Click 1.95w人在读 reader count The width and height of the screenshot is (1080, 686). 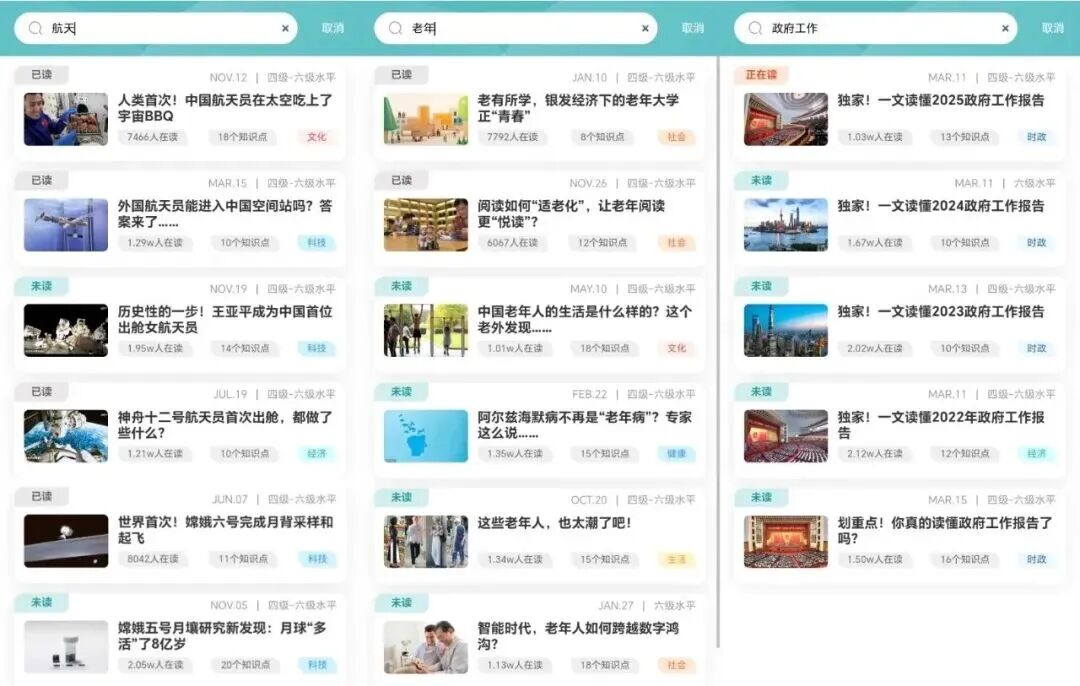tap(155, 349)
